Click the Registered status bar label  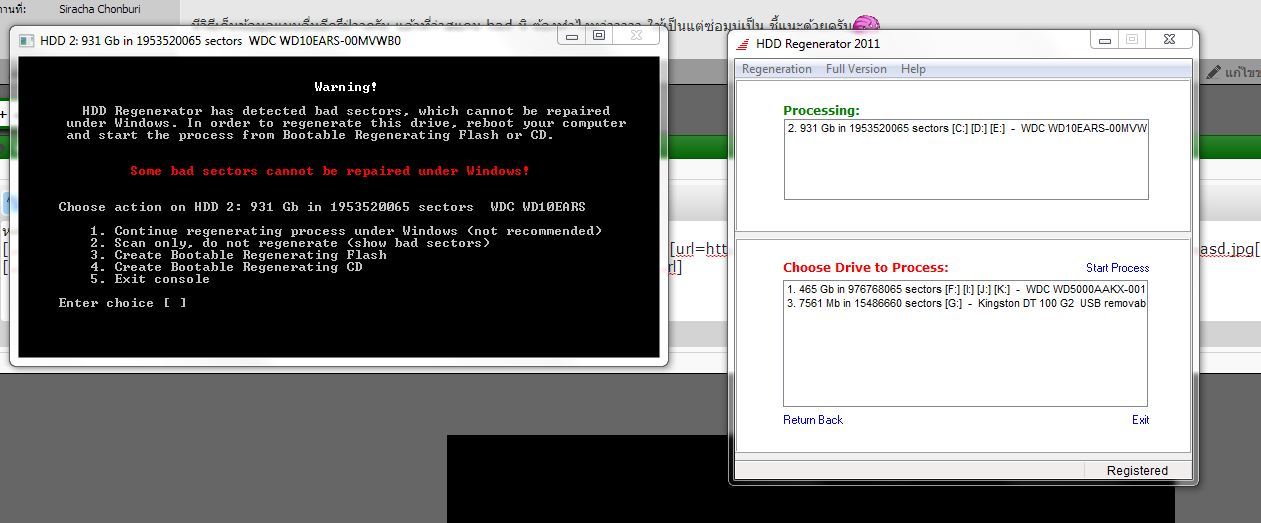(x=1137, y=471)
